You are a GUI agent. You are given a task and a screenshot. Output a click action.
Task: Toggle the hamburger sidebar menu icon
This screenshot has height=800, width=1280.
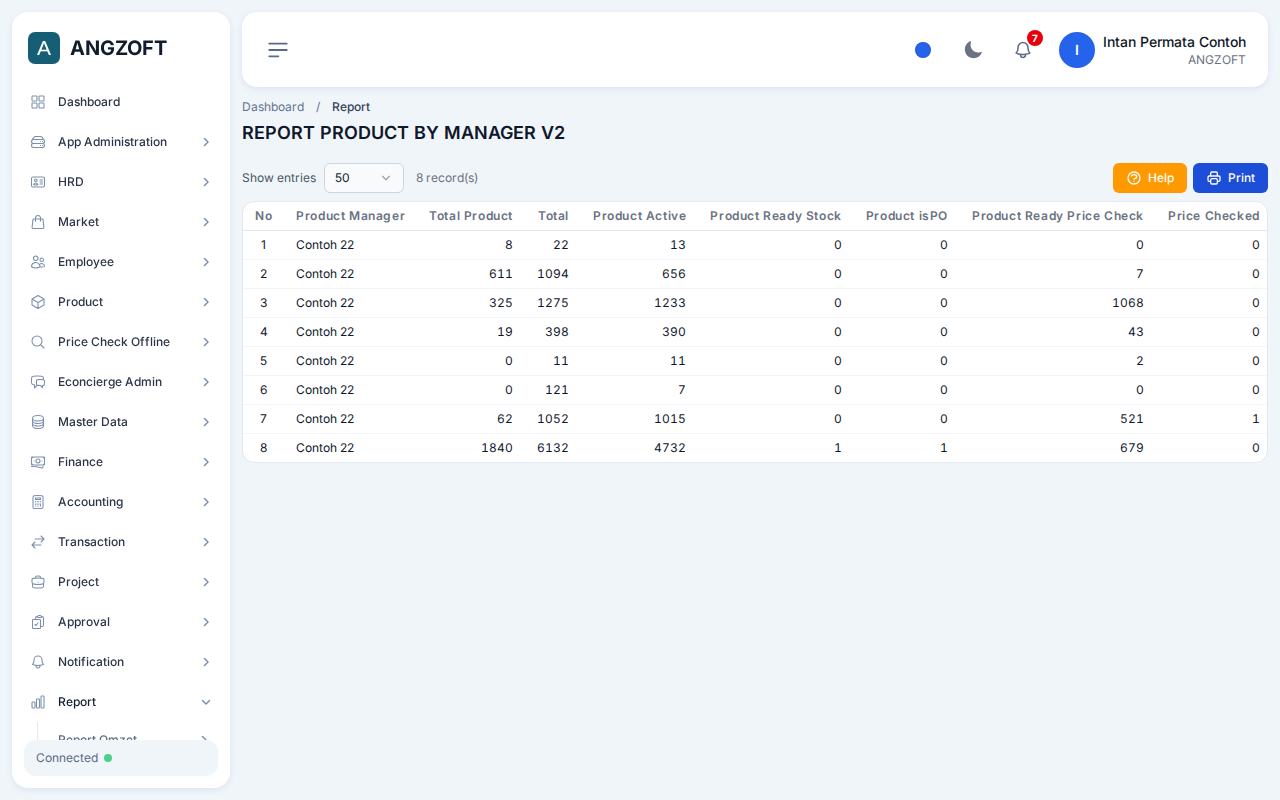(278, 49)
